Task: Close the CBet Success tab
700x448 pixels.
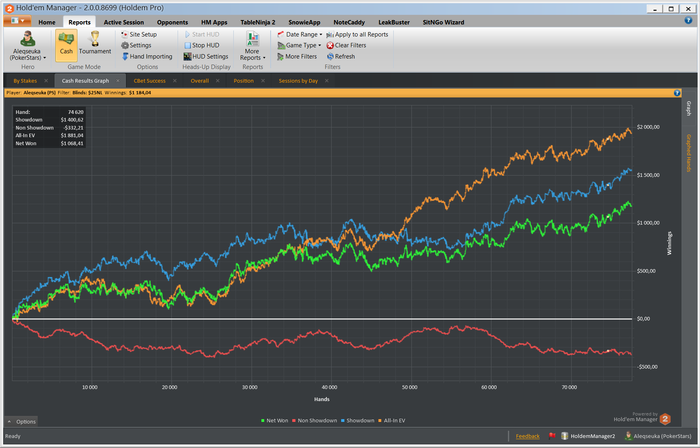Action: pyautogui.click(x=175, y=81)
